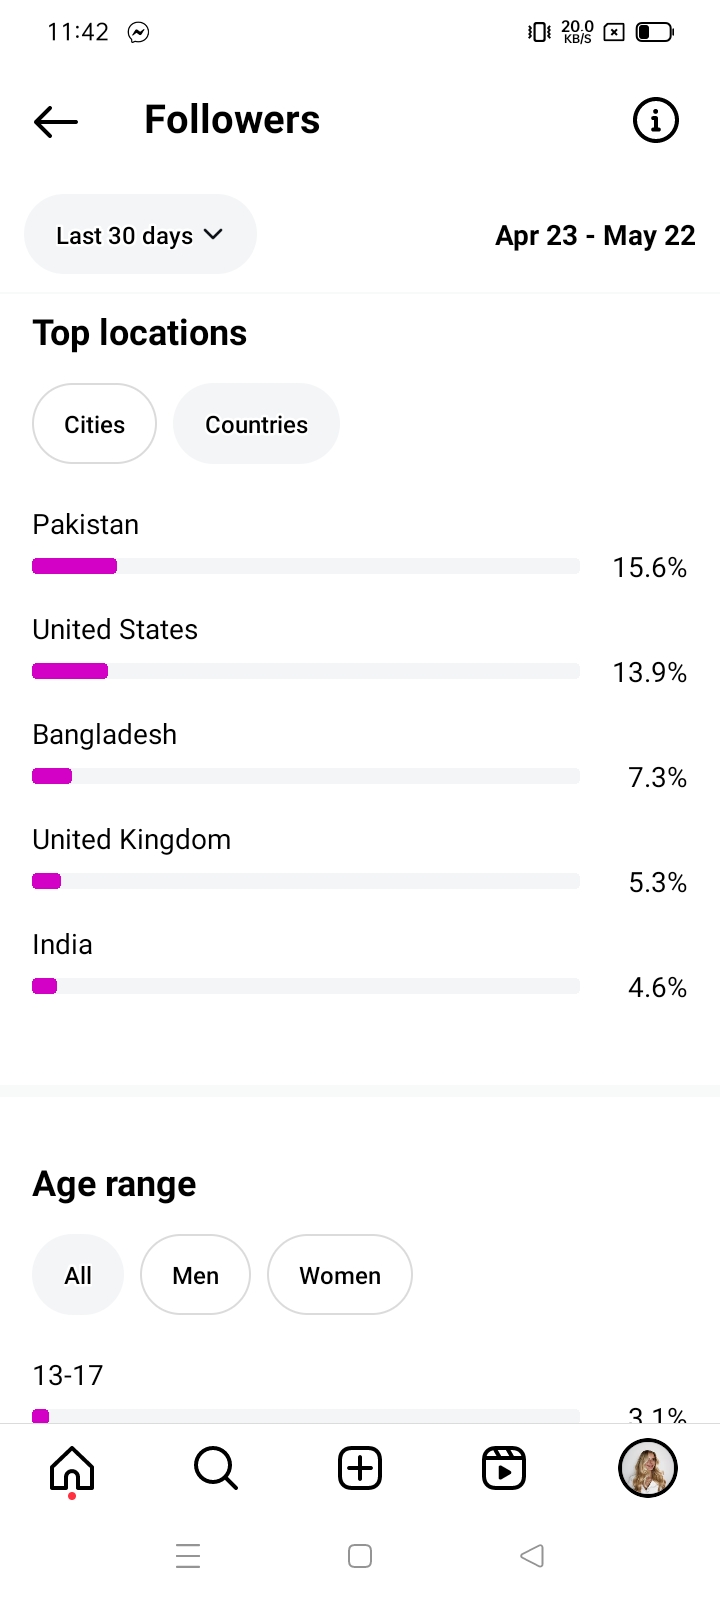Open the Reels icon
This screenshot has height=1600, width=720.
tap(504, 1468)
